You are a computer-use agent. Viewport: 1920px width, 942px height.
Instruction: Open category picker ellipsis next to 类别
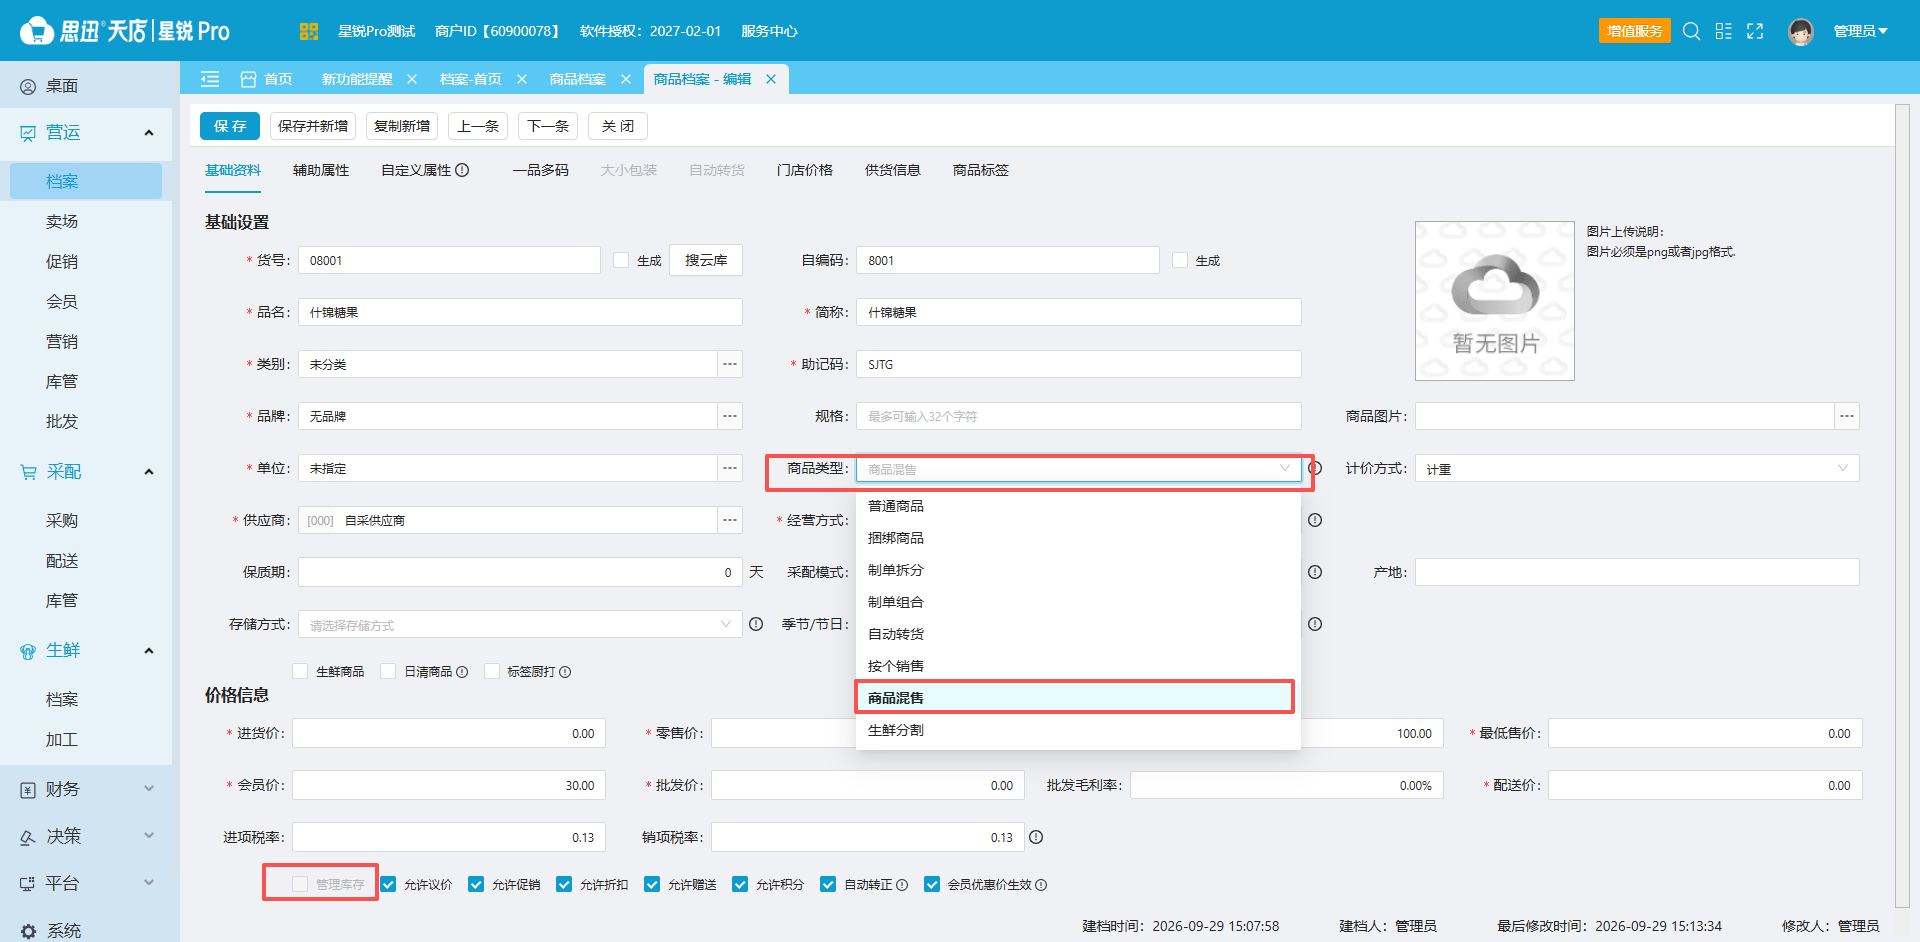point(730,364)
